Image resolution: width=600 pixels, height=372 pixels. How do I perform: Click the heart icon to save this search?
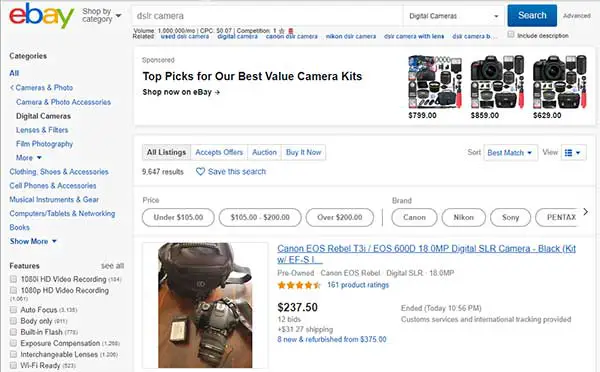tap(200, 171)
